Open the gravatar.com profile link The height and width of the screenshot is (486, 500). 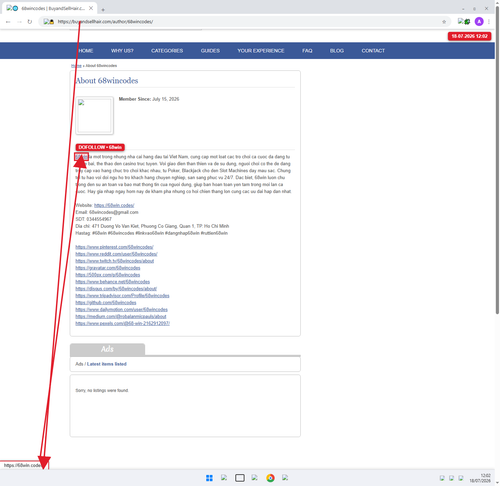[108, 268]
